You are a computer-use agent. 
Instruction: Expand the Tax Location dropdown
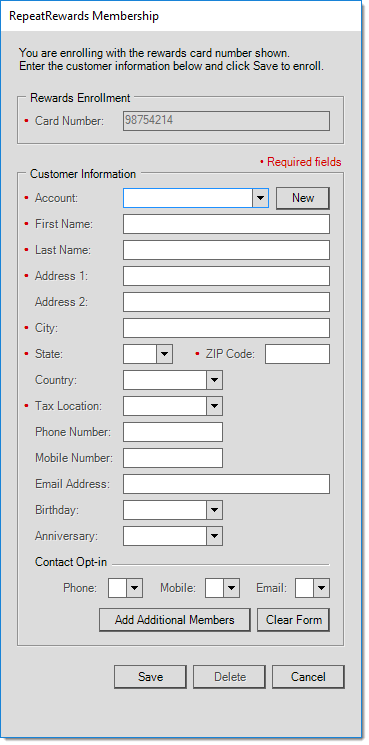coord(214,406)
